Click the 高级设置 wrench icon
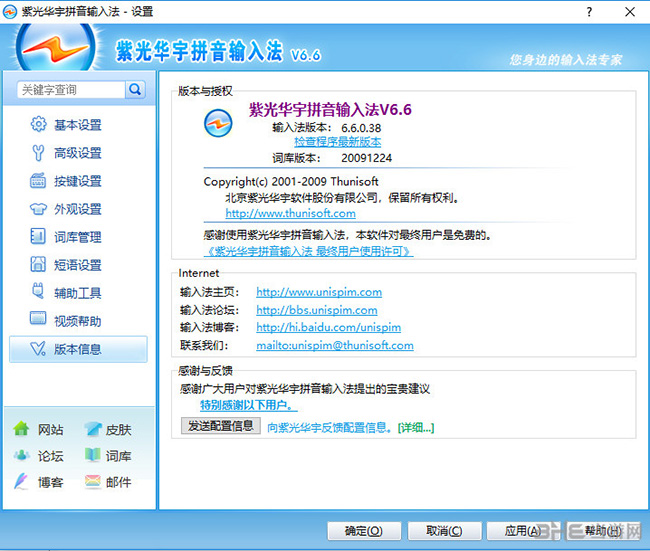The height and width of the screenshot is (551, 650). (38, 153)
